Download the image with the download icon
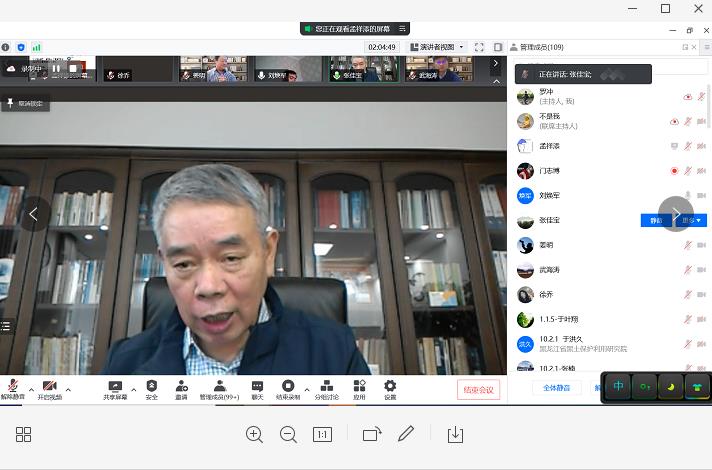This screenshot has width=712, height=470. pos(455,434)
